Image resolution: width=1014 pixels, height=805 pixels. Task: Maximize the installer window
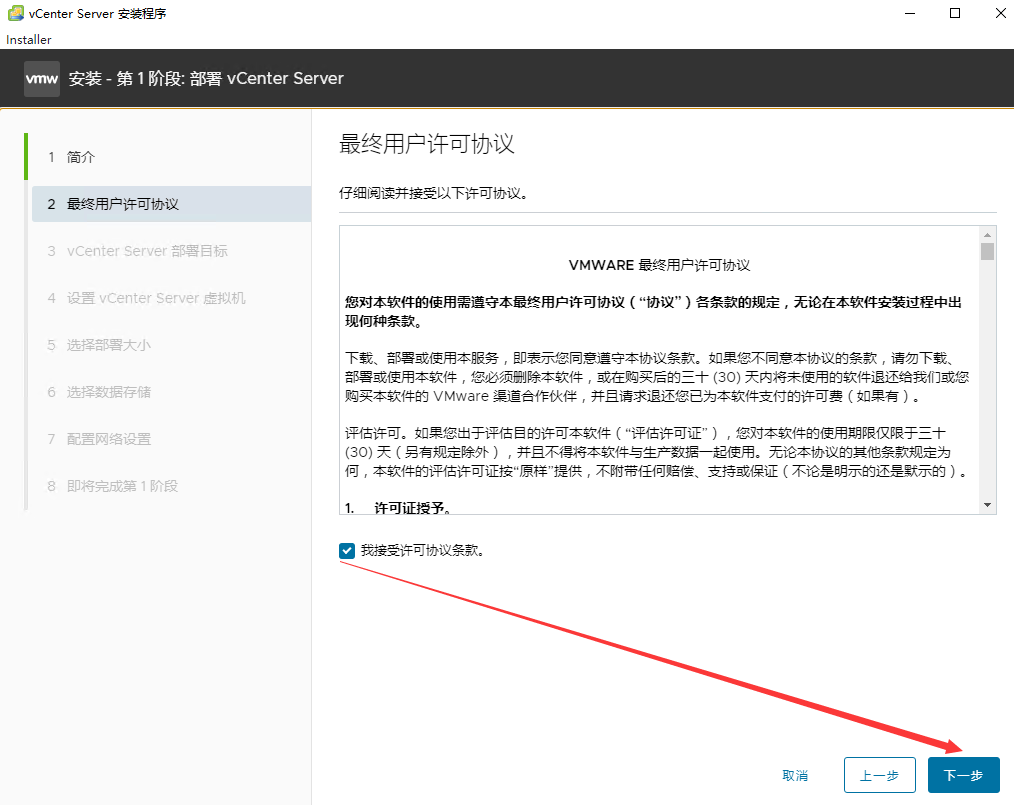click(x=955, y=14)
